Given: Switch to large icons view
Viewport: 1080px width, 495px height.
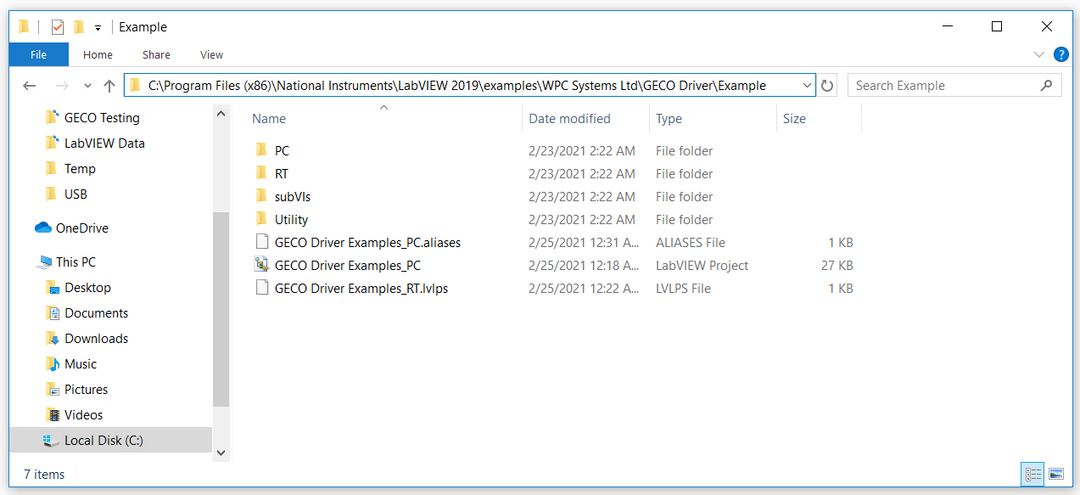Looking at the screenshot, I should tap(1056, 474).
